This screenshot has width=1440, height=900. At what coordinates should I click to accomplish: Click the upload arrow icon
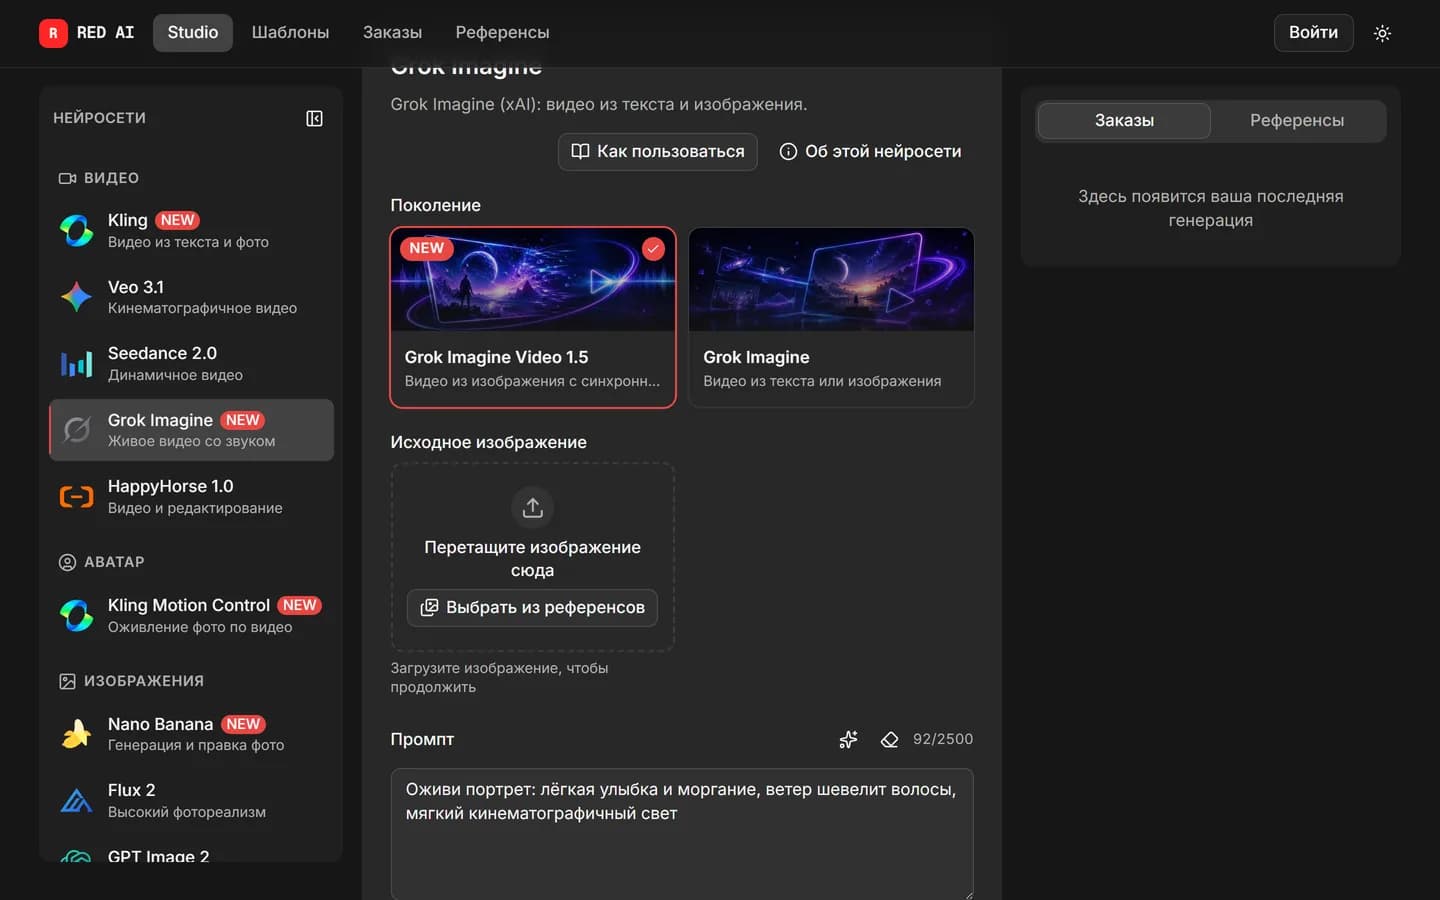point(532,507)
